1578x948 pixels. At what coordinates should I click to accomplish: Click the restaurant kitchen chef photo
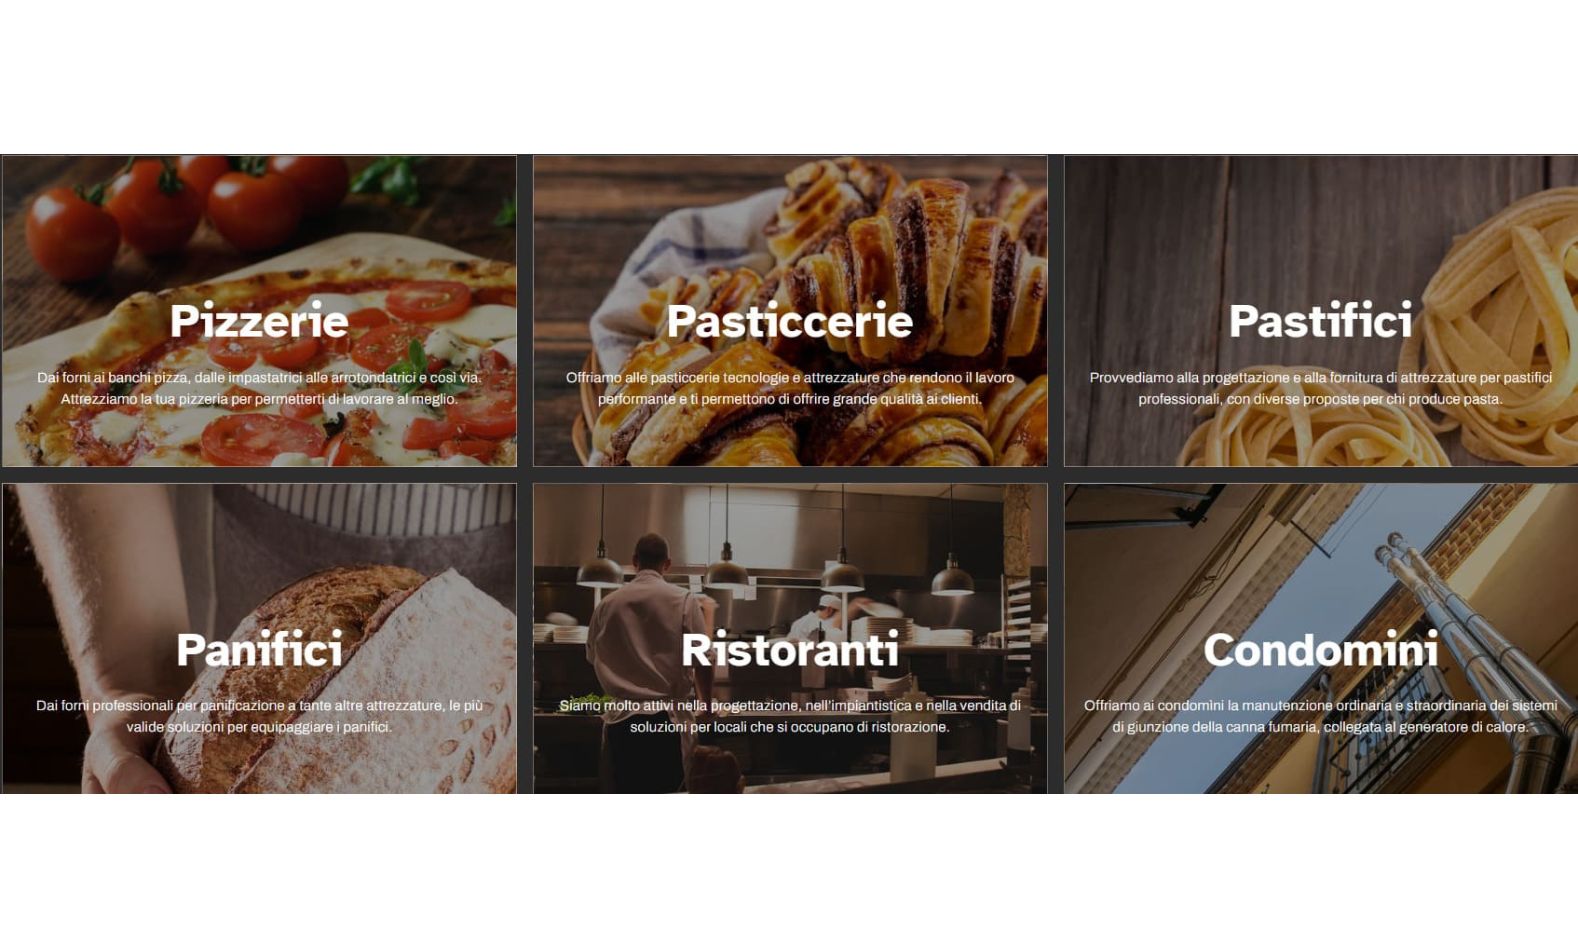790,639
